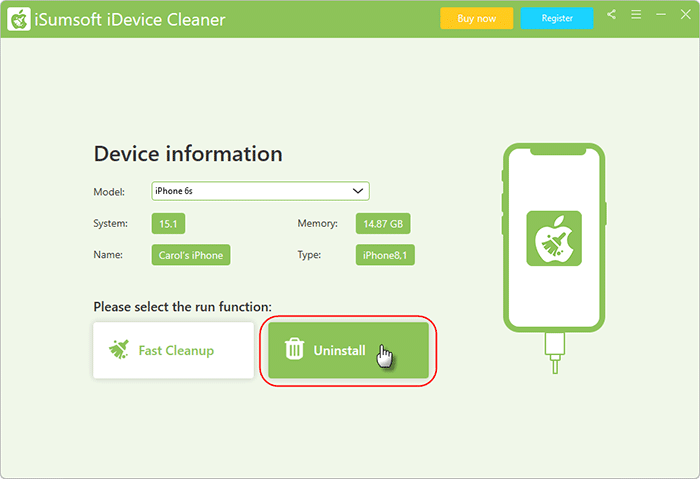Click the iSumsoft app logo icon
700x479 pixels.
(19, 19)
